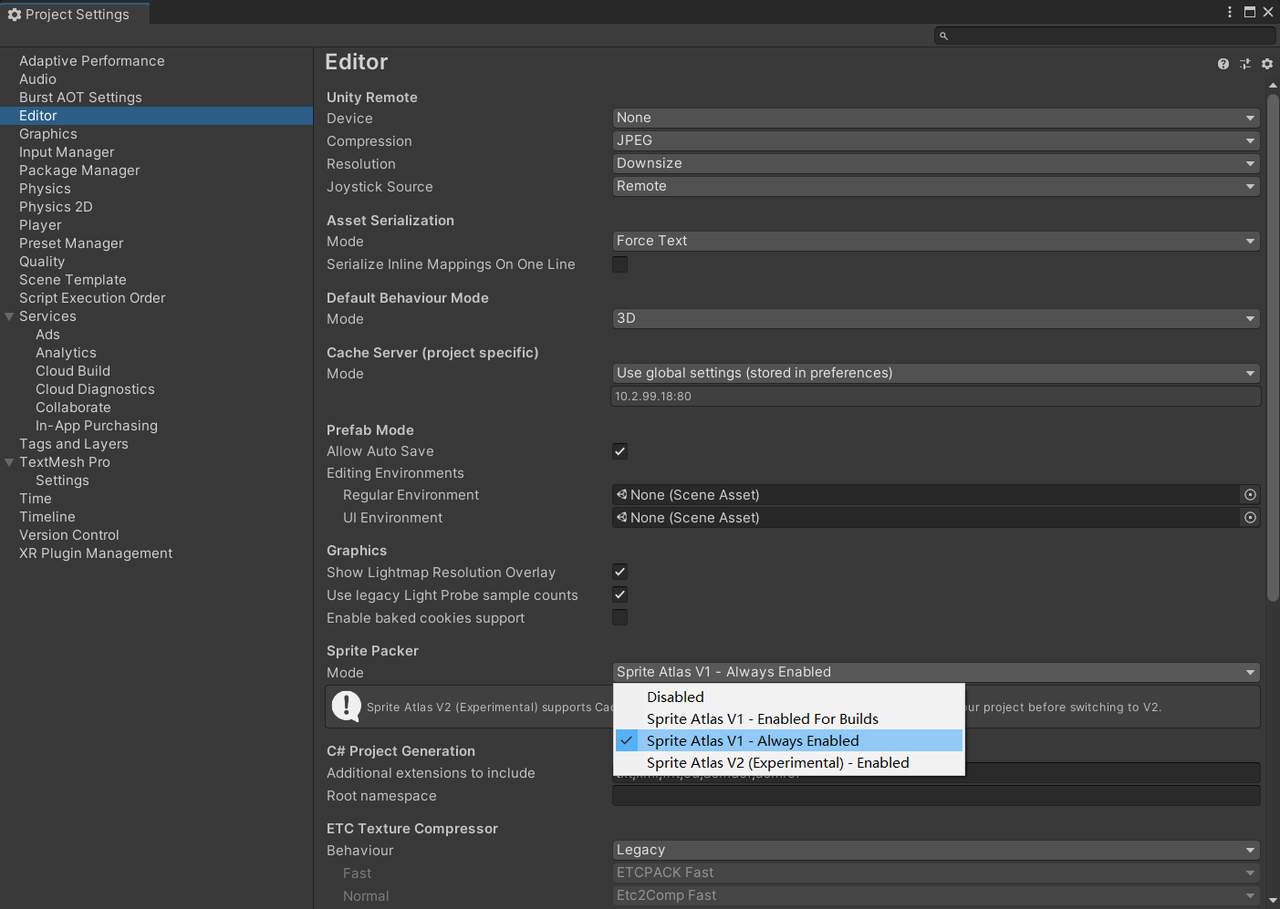The height and width of the screenshot is (909, 1280).
Task: Open Default Behaviour Mode 3D dropdown
Action: click(936, 319)
